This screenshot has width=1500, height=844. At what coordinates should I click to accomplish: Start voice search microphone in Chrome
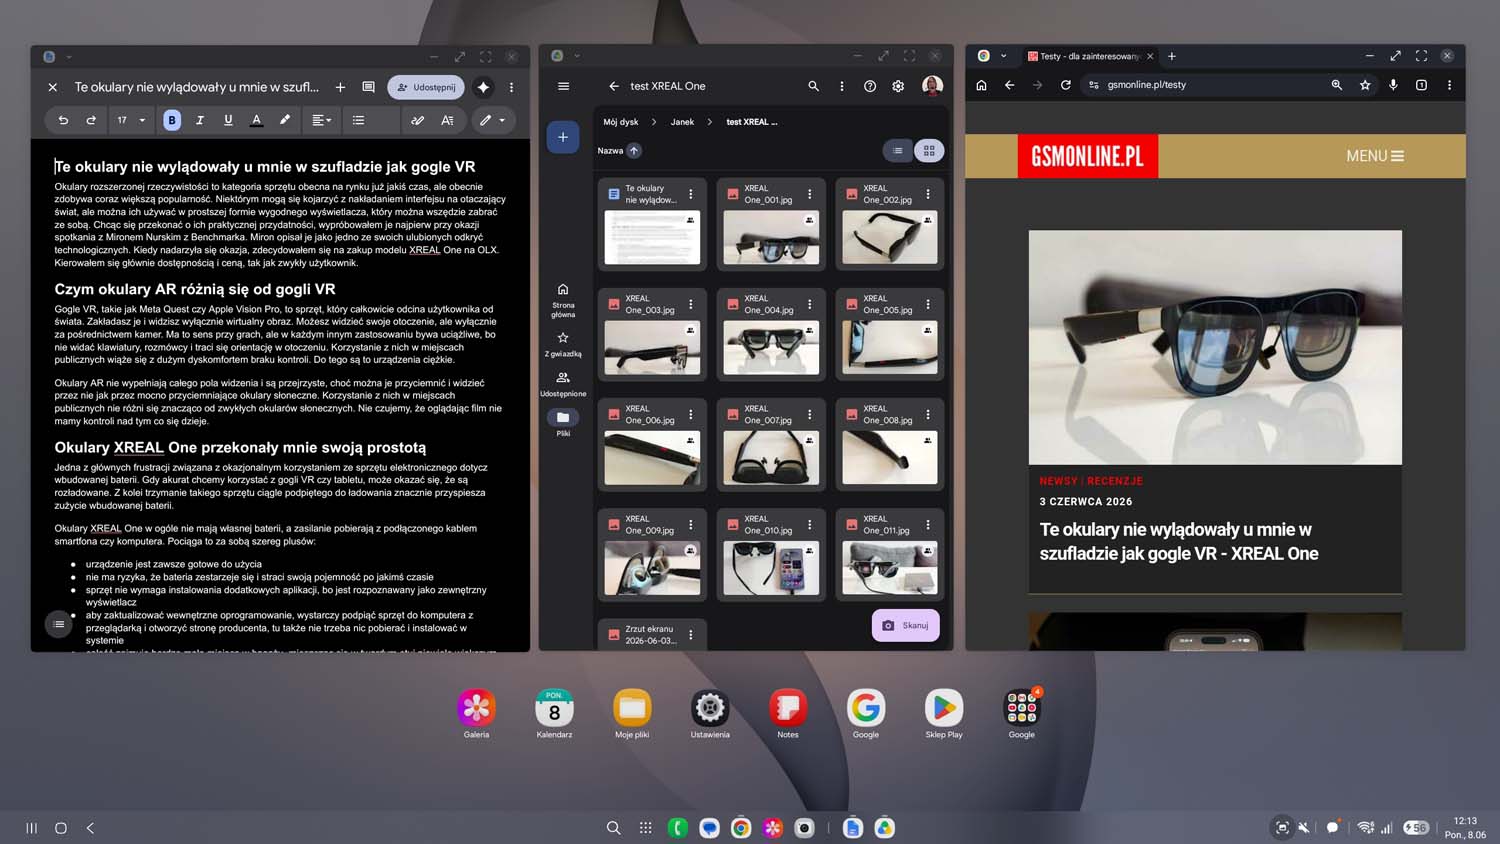(1393, 85)
